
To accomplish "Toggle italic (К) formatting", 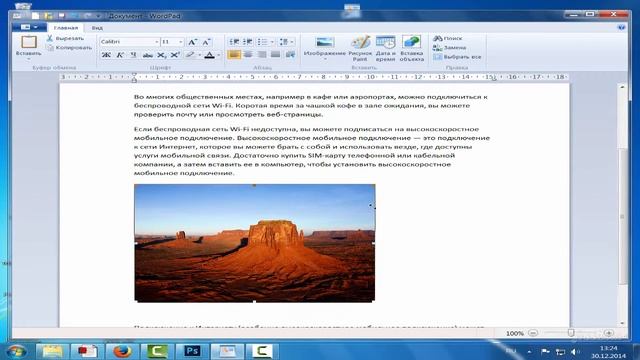I will pos(120,55).
